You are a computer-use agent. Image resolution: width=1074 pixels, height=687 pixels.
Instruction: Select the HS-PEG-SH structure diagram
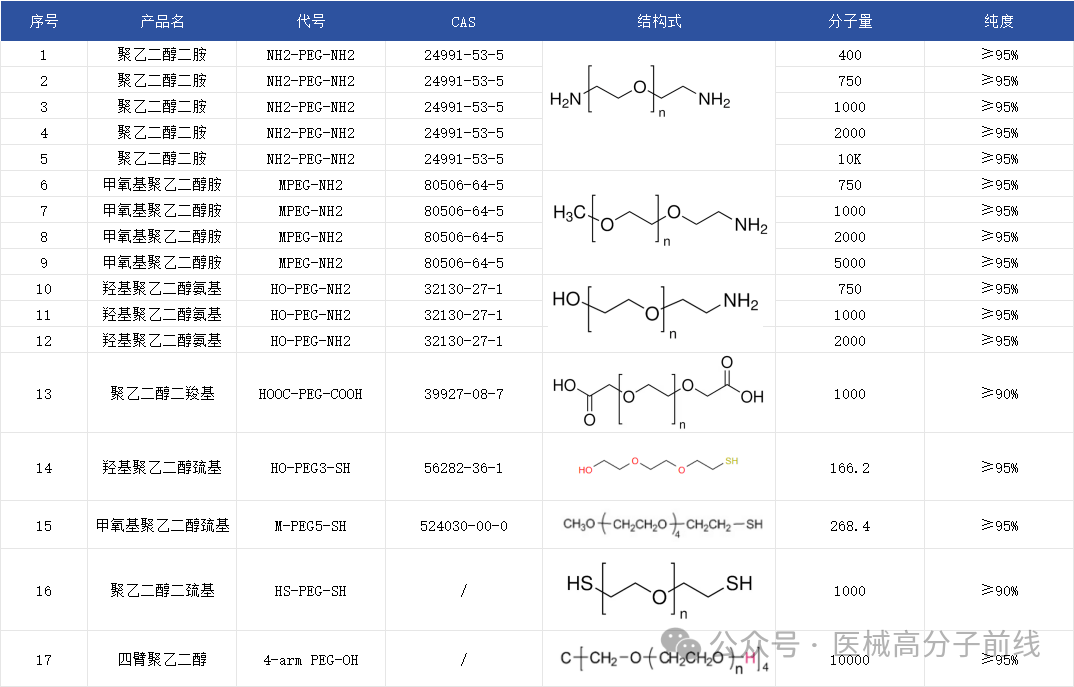[660, 590]
